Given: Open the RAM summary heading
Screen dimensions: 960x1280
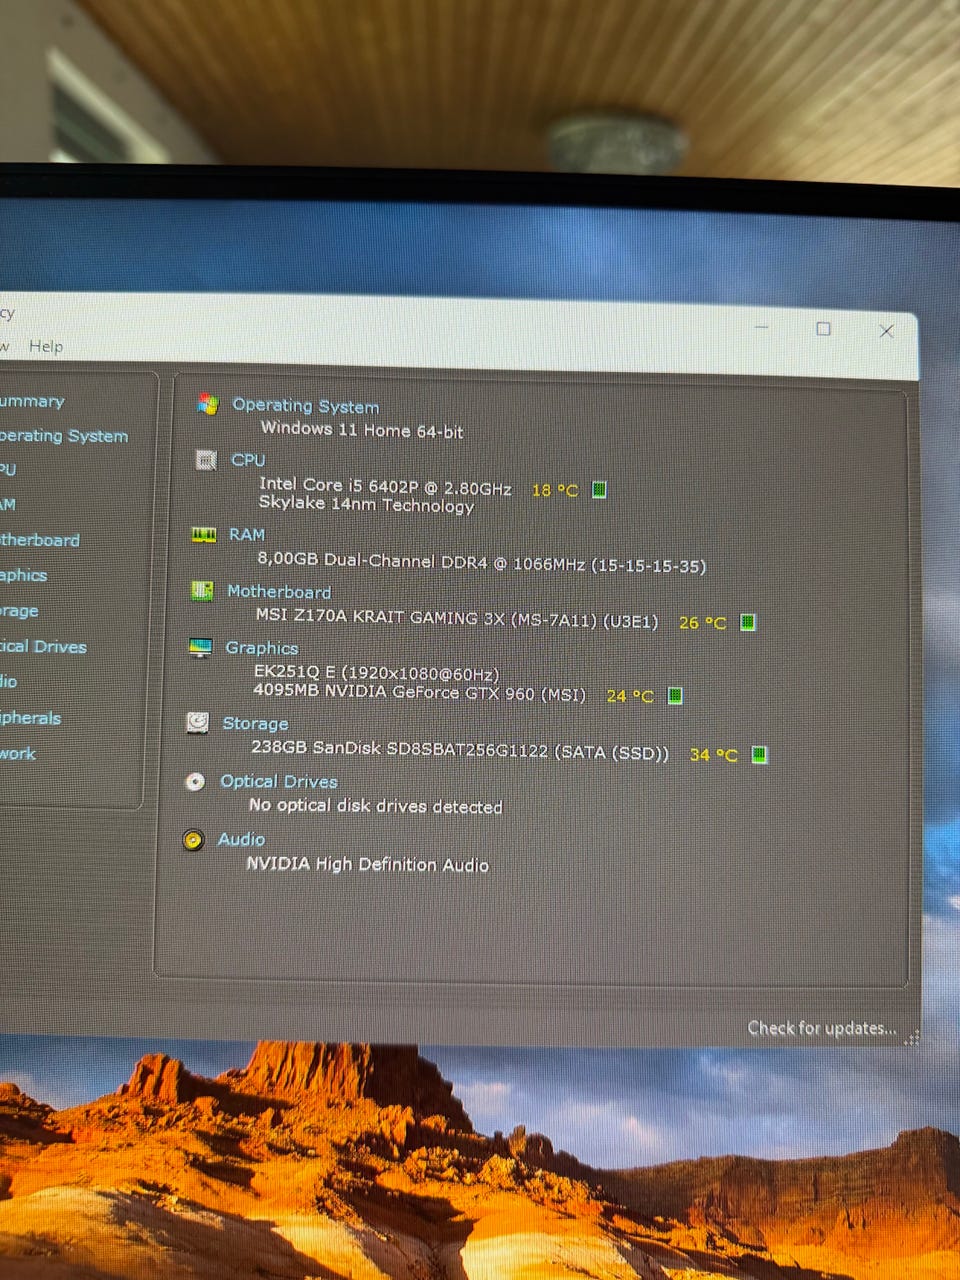Looking at the screenshot, I should click(x=247, y=534).
